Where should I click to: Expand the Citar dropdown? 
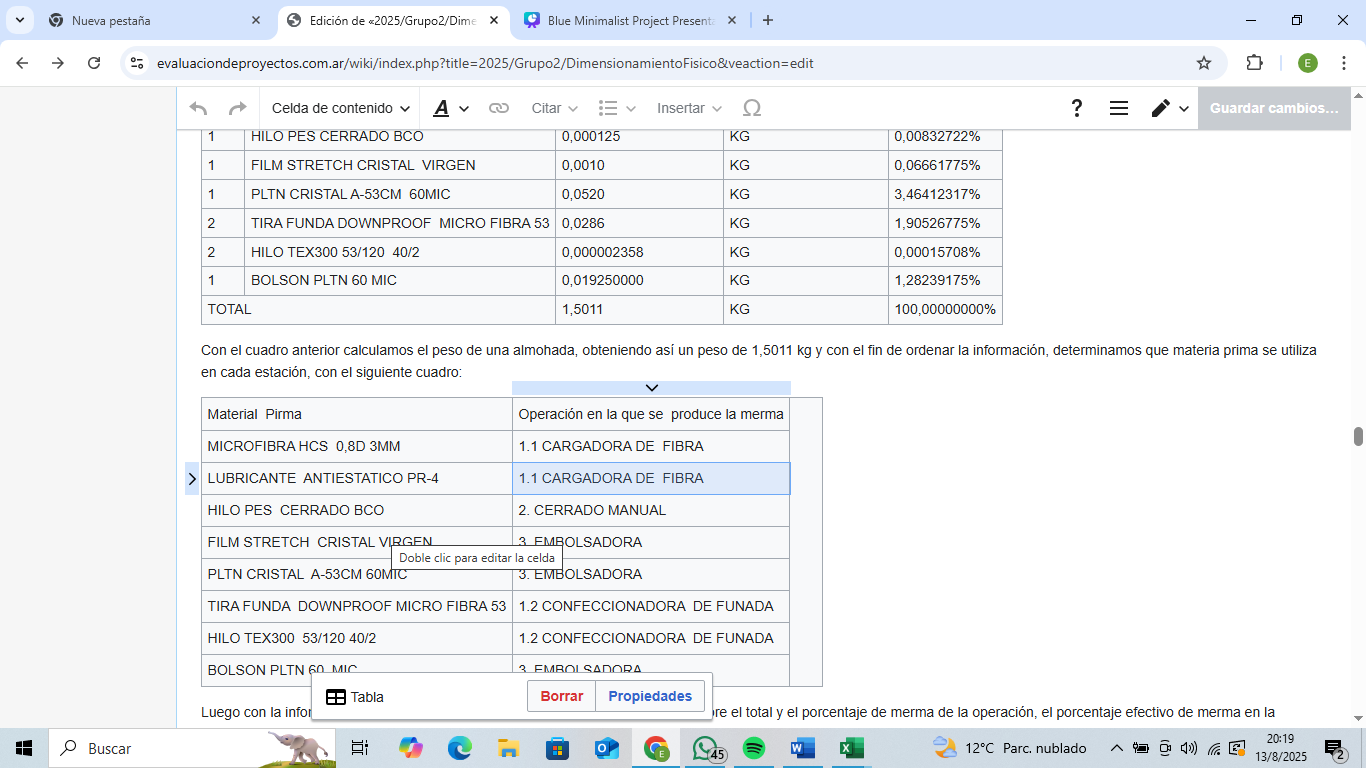pyautogui.click(x=554, y=108)
